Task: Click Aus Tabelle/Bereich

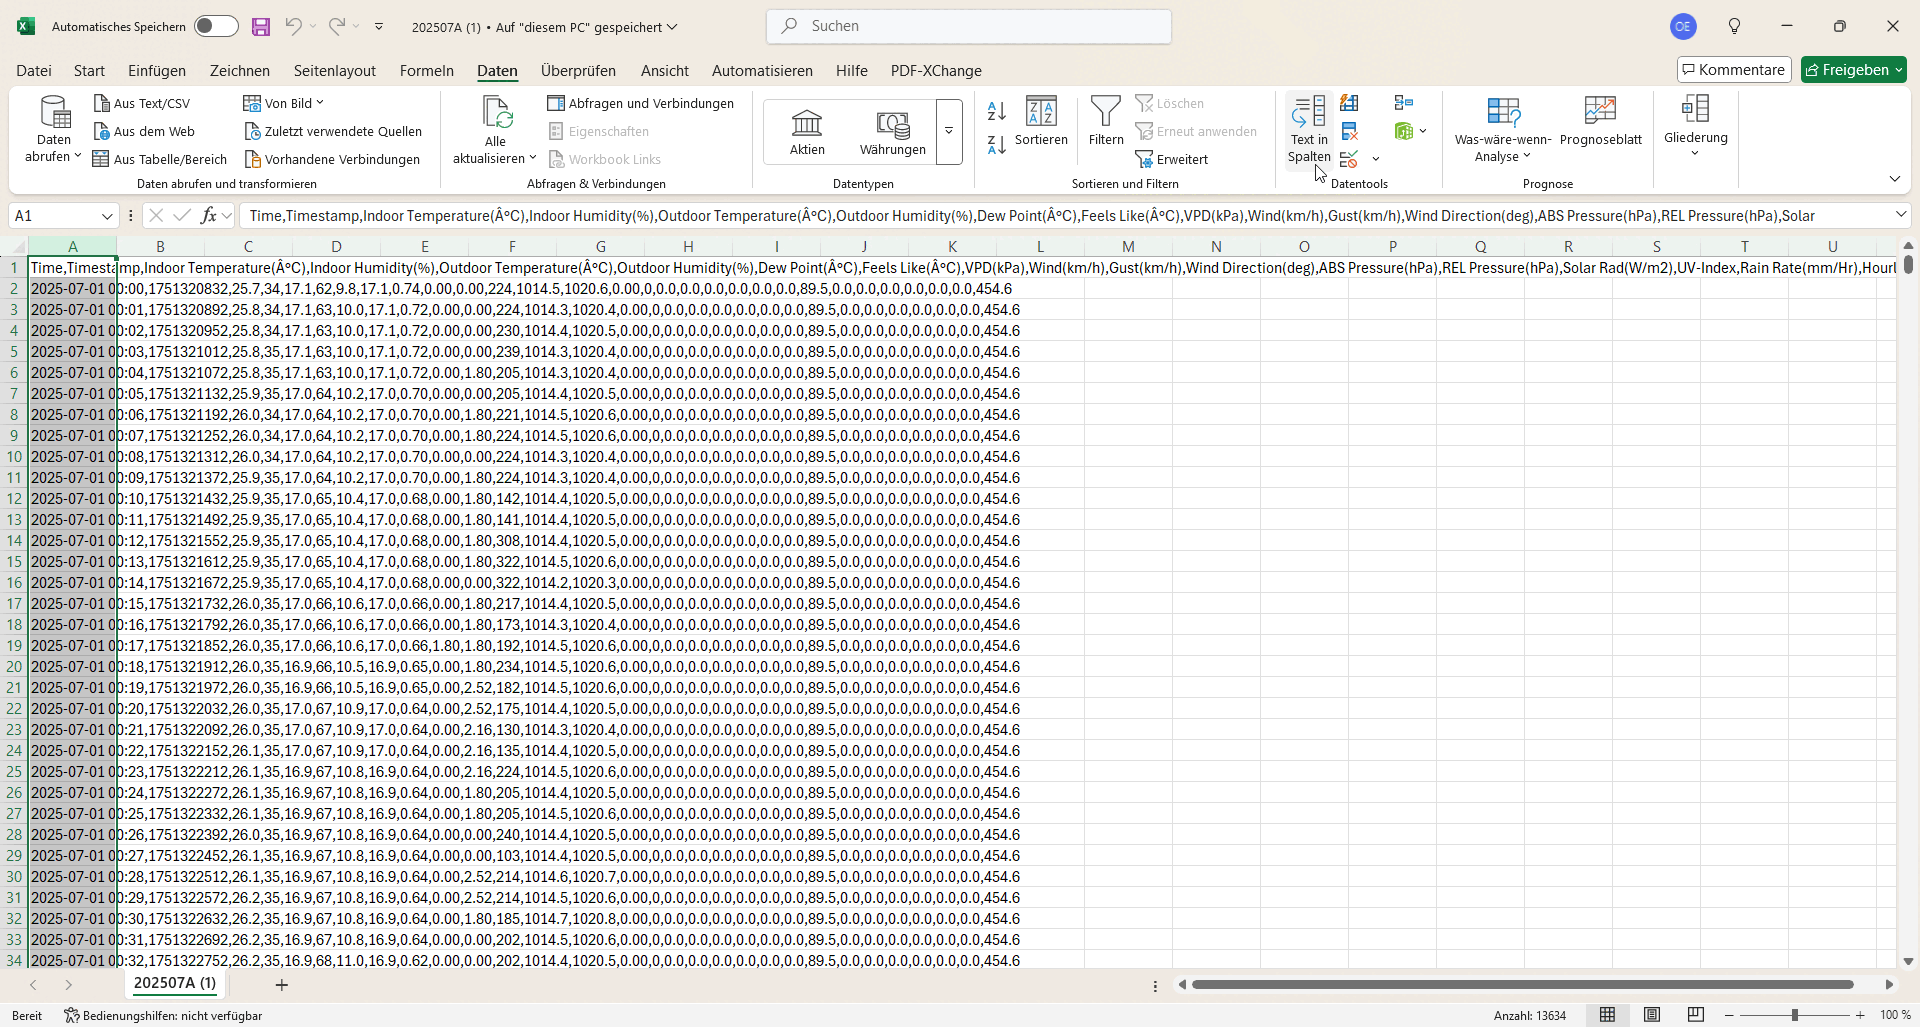Action: point(160,159)
